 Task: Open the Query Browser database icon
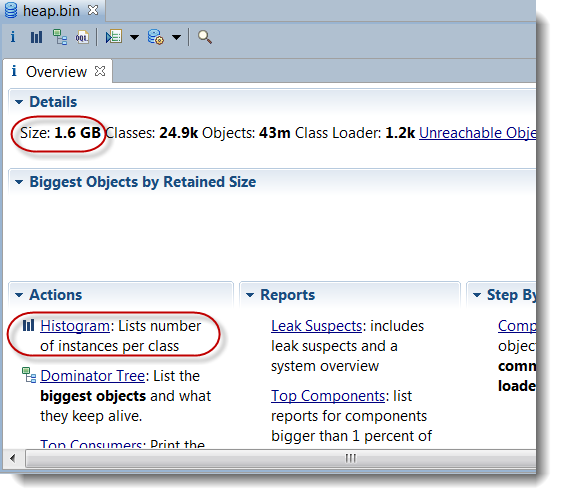coord(156,37)
